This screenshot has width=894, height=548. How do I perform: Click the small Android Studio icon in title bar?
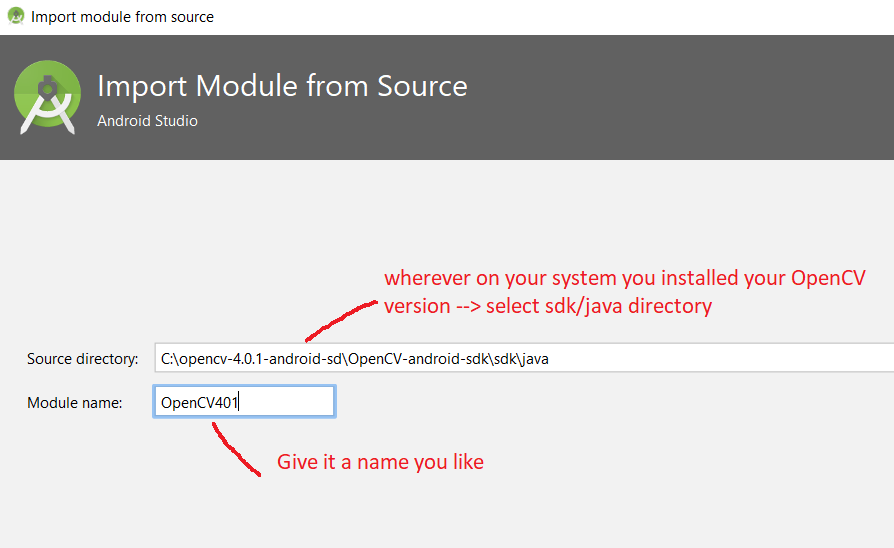pyautogui.click(x=16, y=16)
